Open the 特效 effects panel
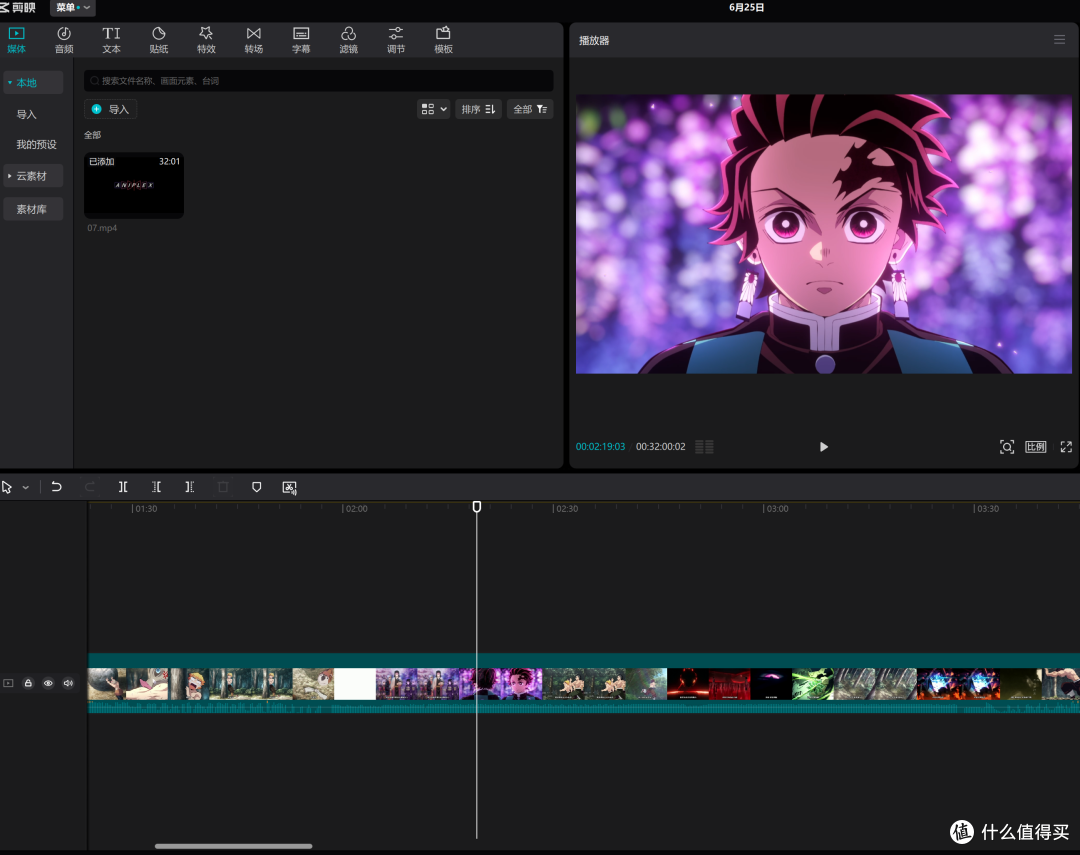The height and width of the screenshot is (855, 1080). coord(206,40)
